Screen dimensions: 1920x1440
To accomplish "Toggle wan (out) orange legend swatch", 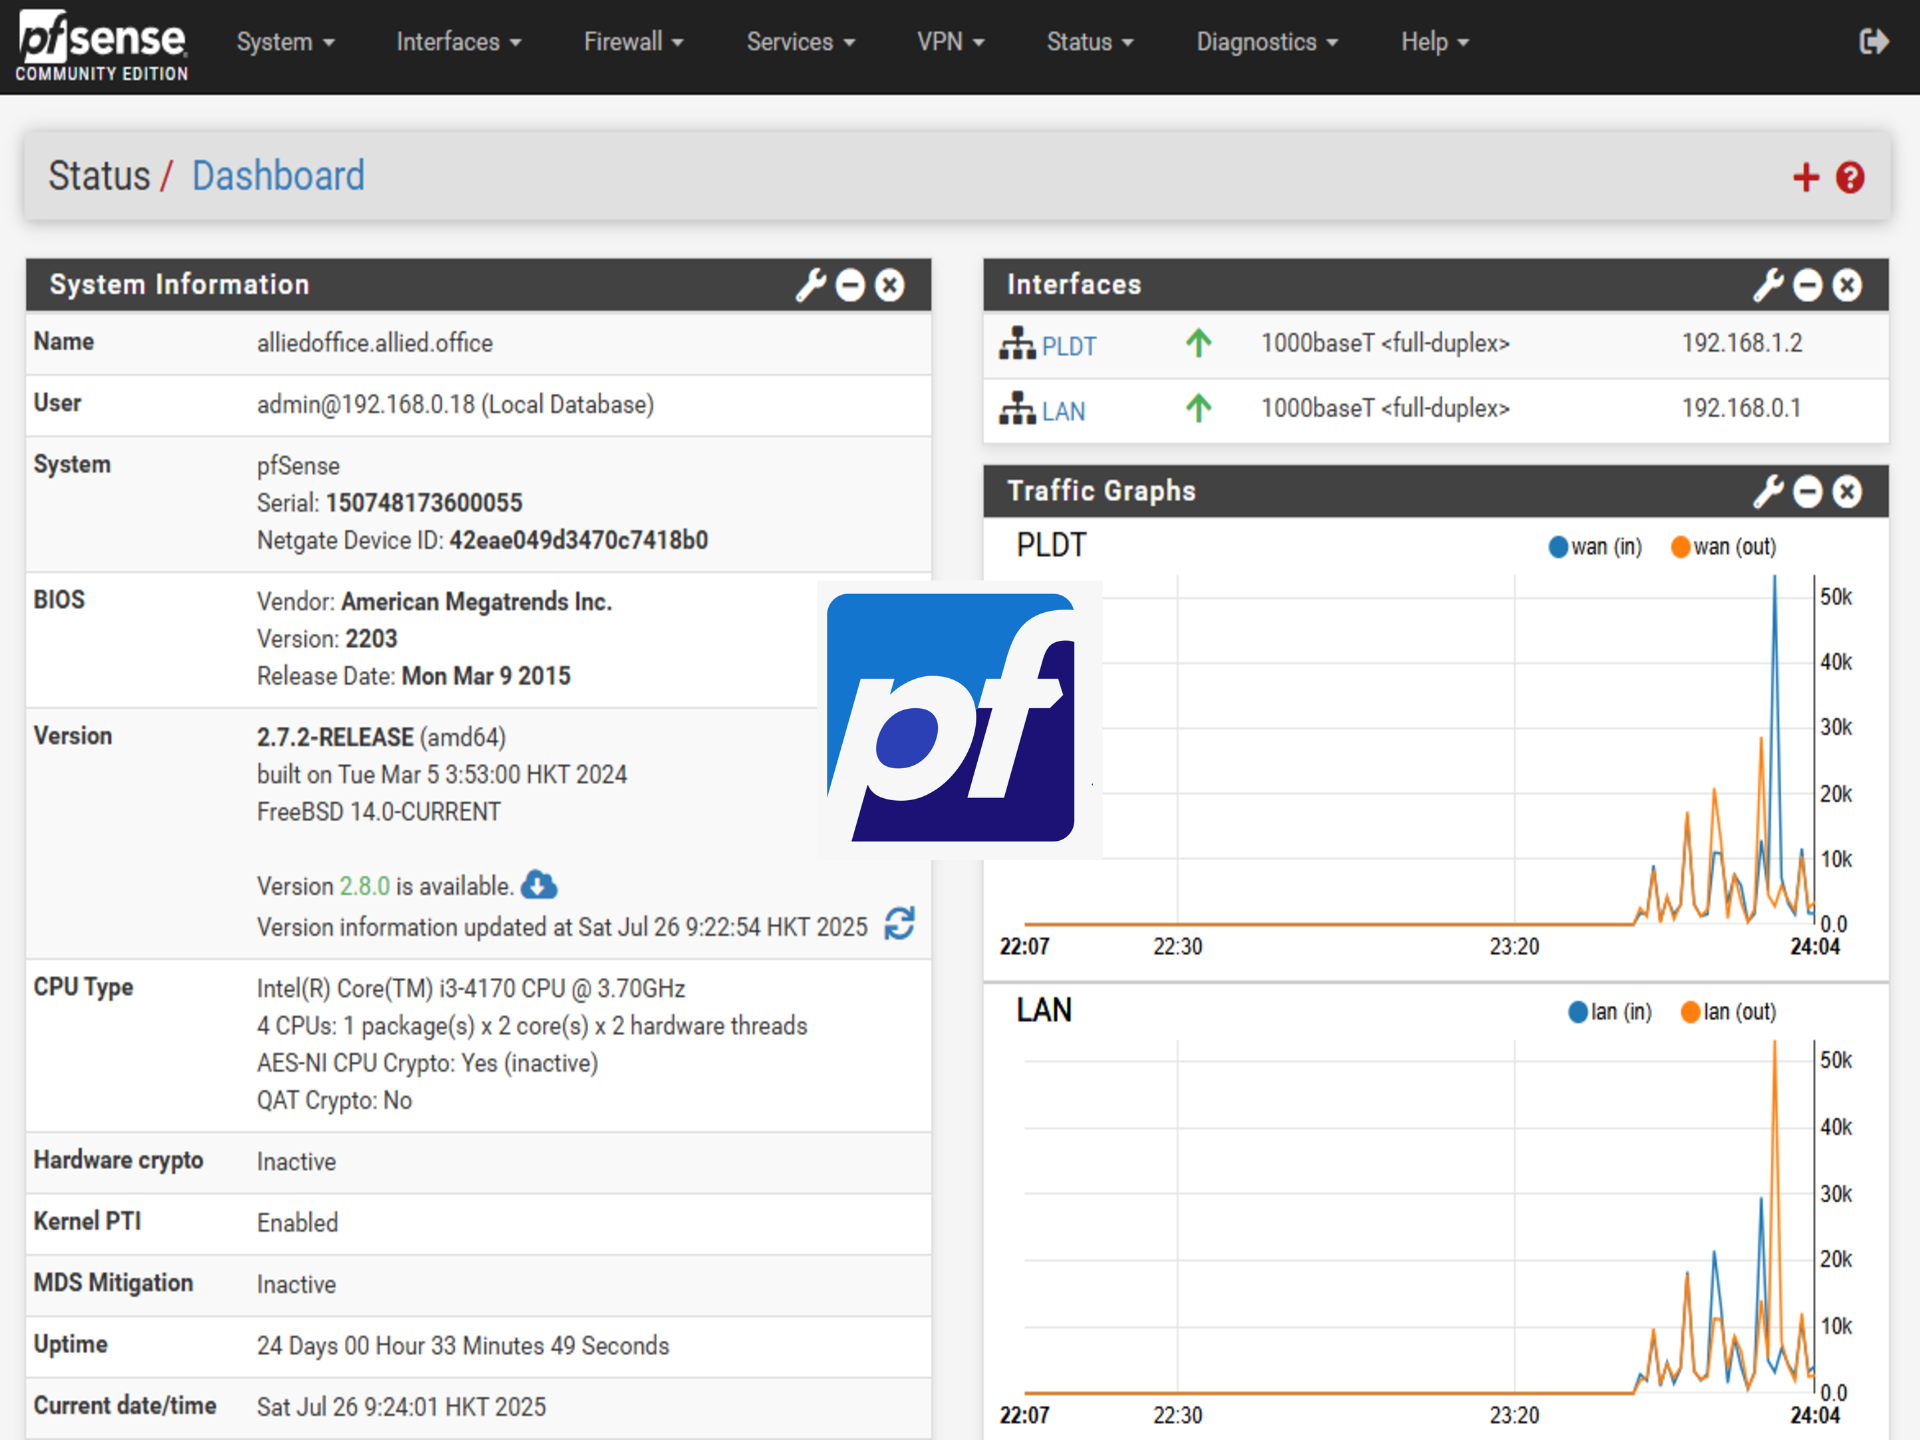I will pyautogui.click(x=1680, y=547).
